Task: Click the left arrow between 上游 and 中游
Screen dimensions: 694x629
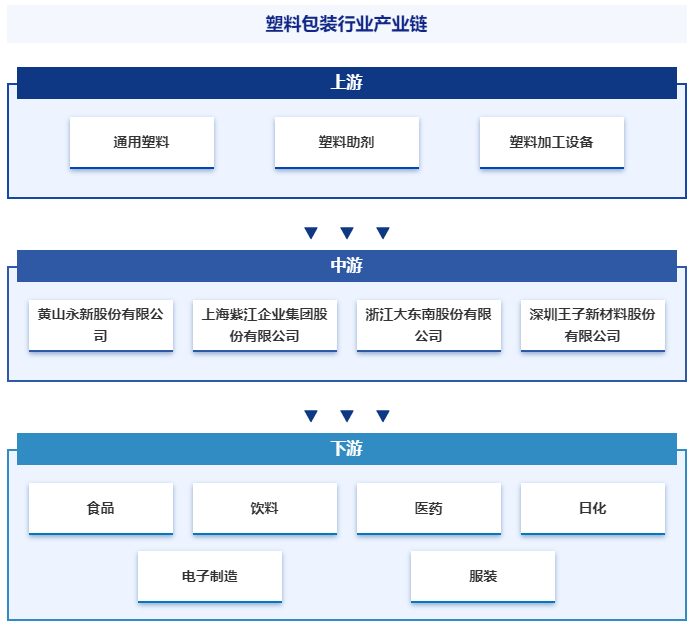Action: click(x=311, y=233)
